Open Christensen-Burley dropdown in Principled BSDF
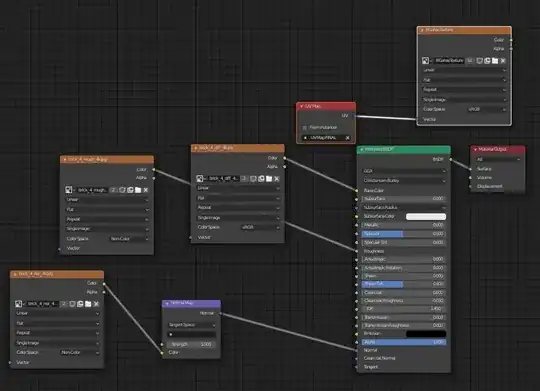This screenshot has height=391, width=540. [404, 181]
